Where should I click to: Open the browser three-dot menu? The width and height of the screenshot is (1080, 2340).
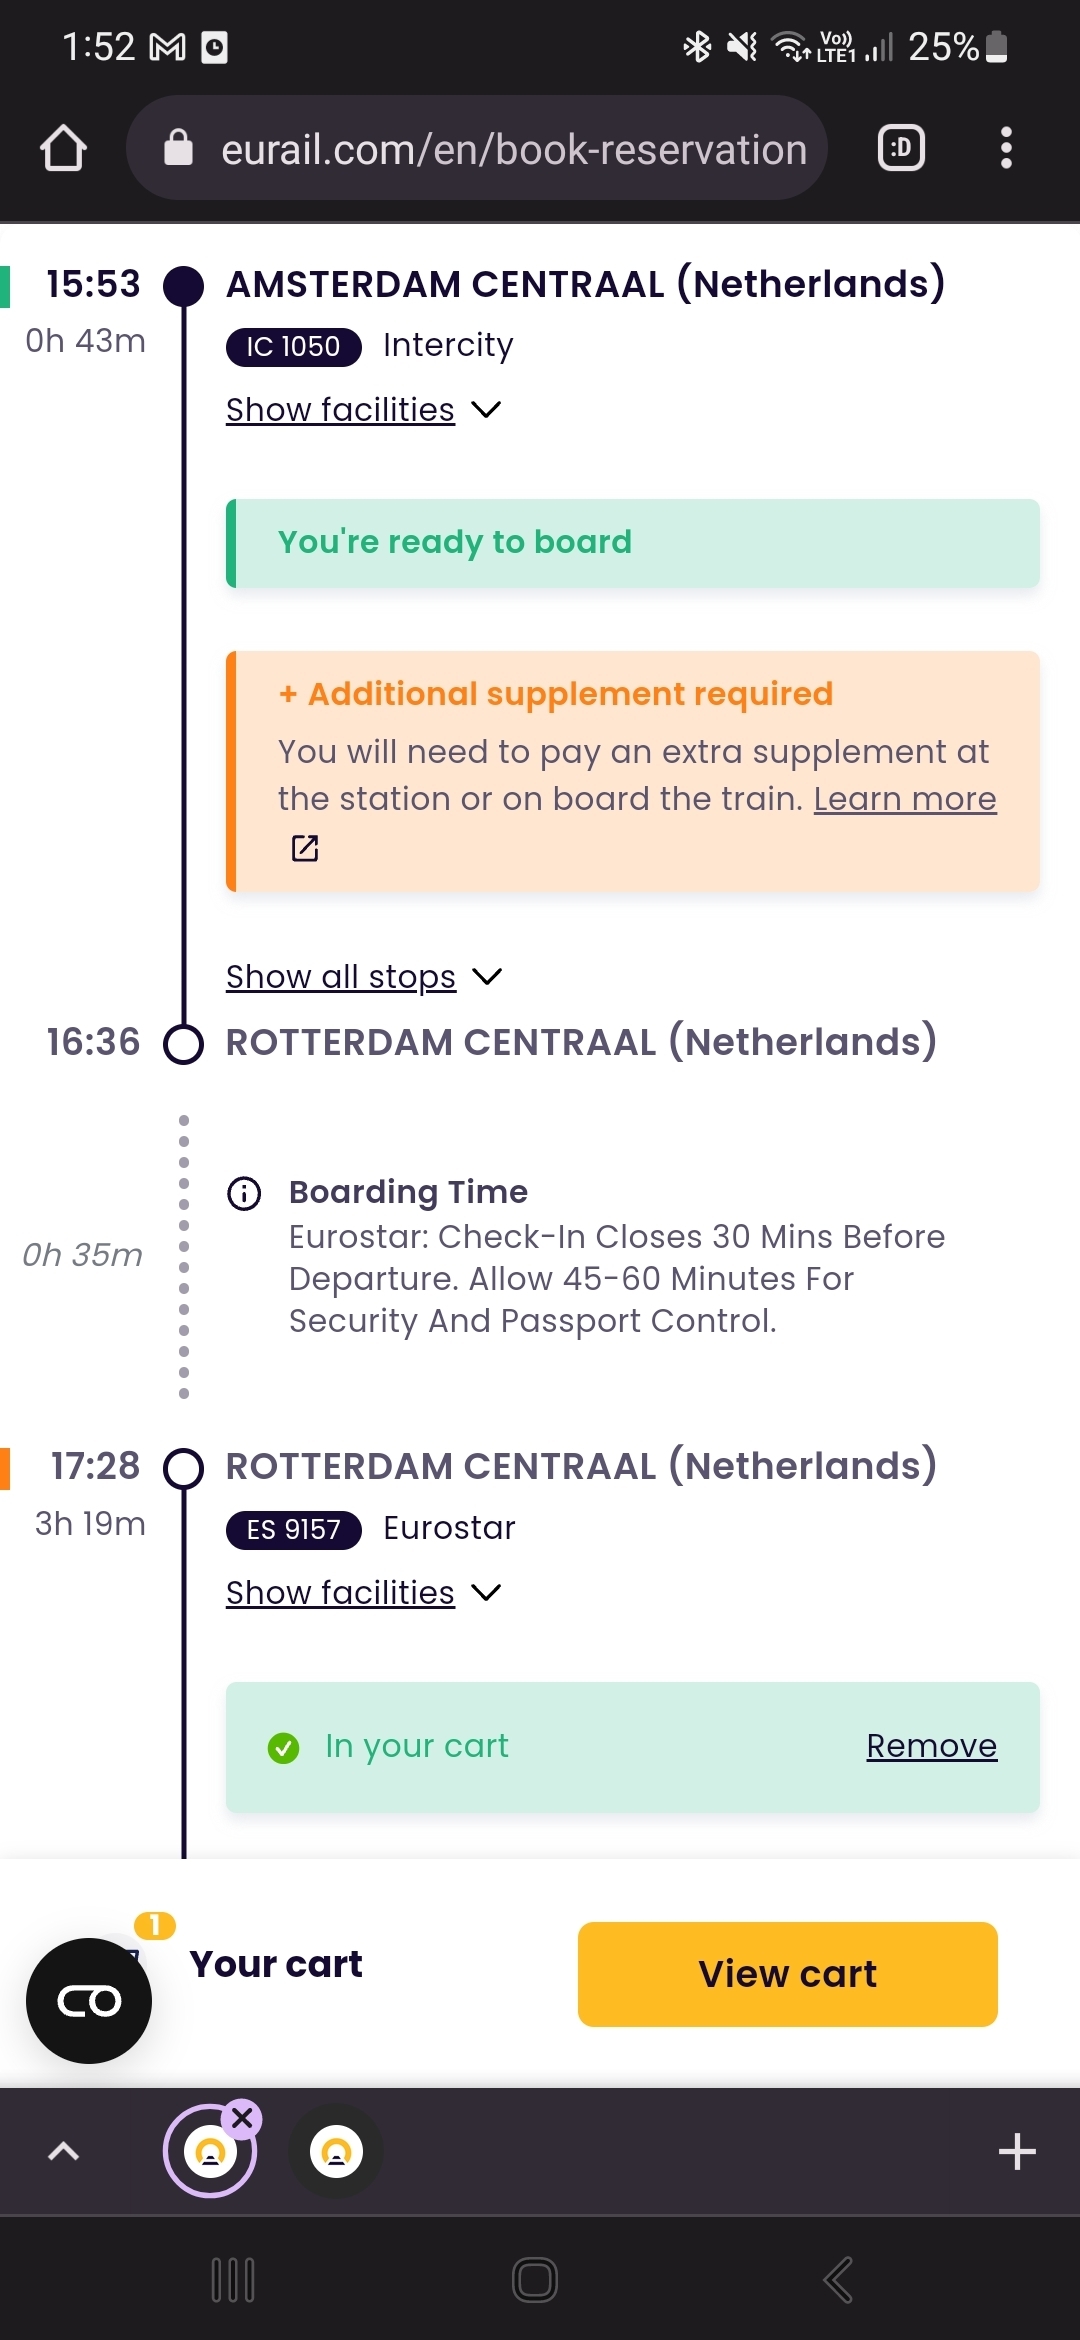coord(1006,148)
